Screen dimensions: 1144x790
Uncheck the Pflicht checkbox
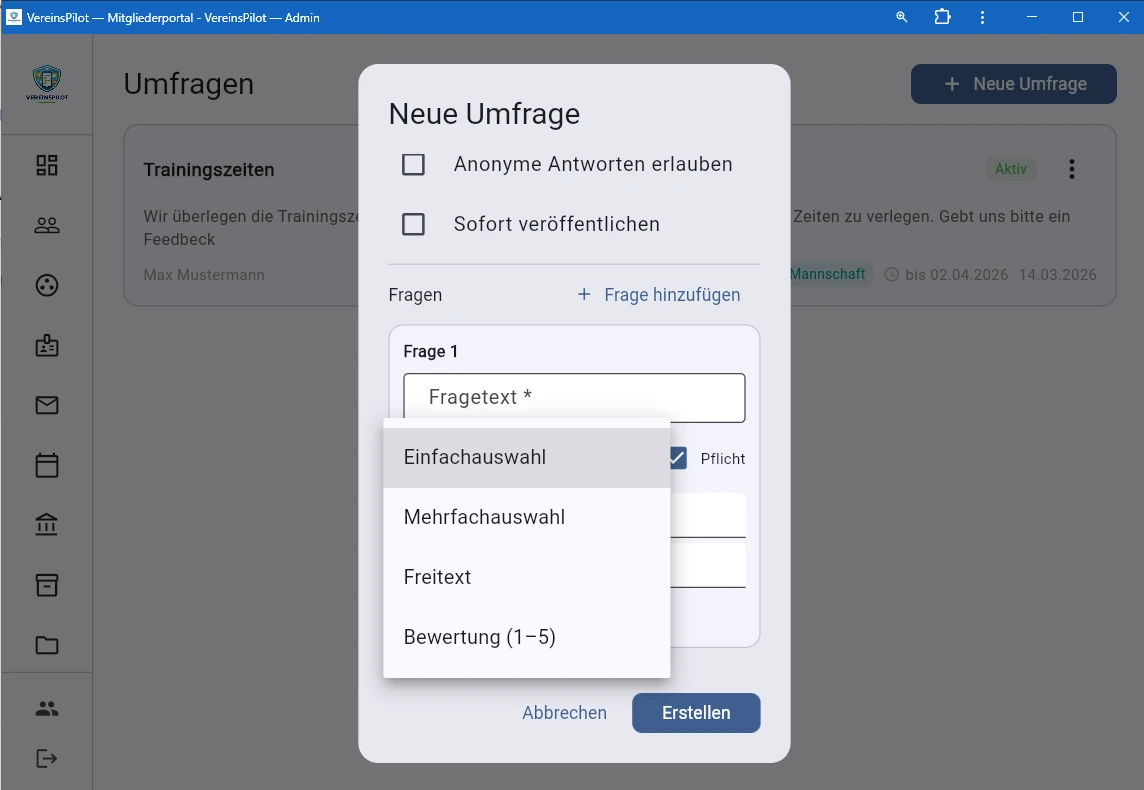678,458
